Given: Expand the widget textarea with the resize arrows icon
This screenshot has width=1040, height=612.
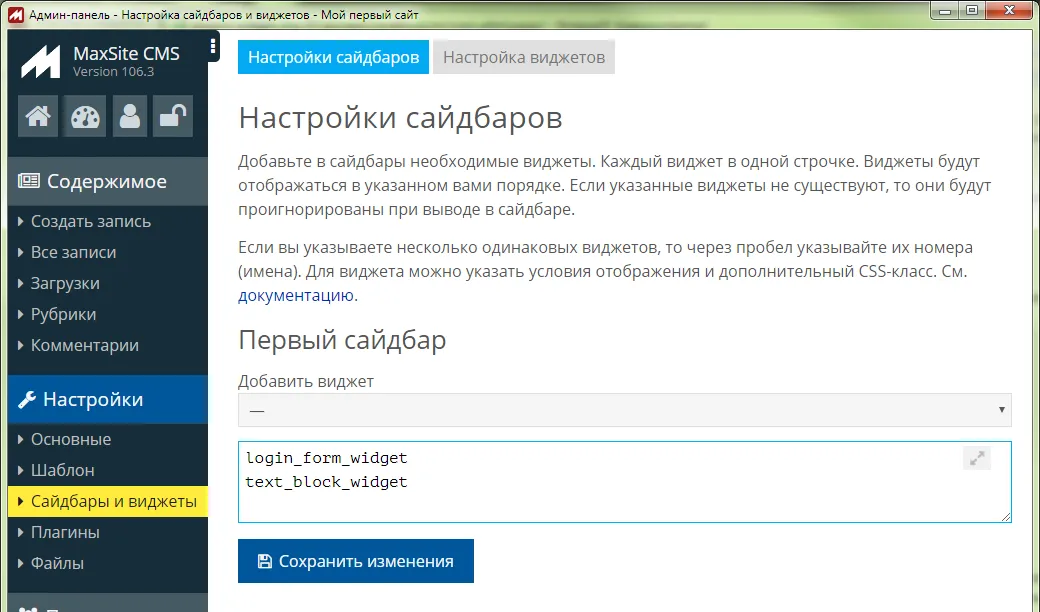Looking at the screenshot, I should (x=976, y=457).
